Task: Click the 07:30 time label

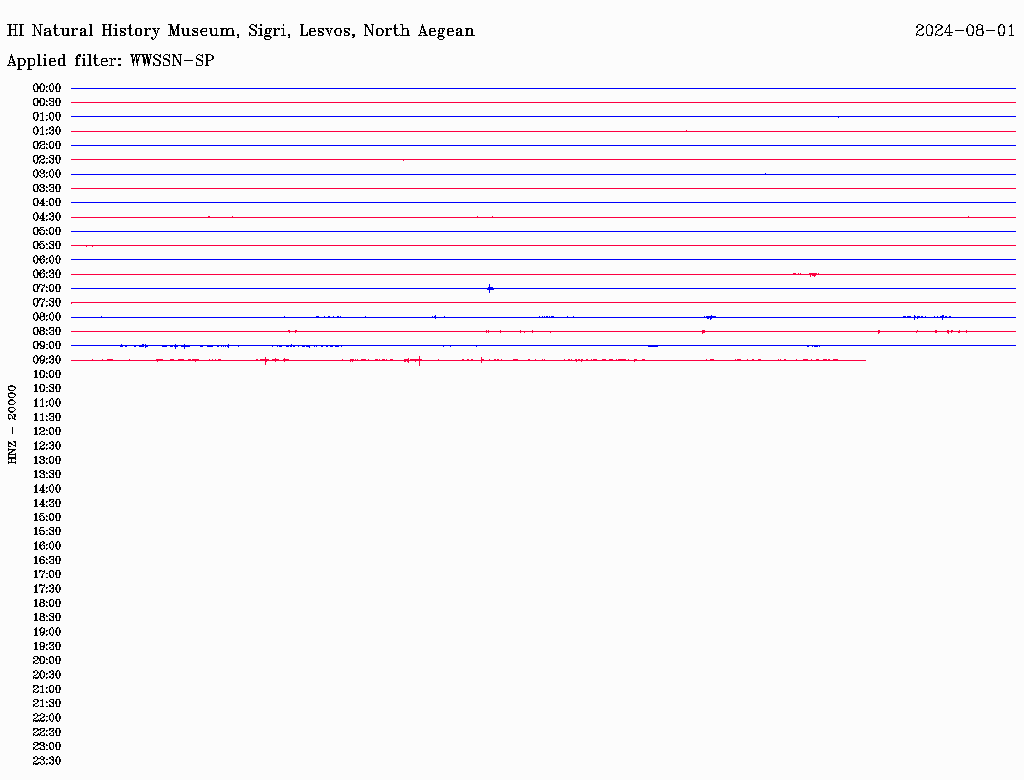Action: [x=47, y=302]
